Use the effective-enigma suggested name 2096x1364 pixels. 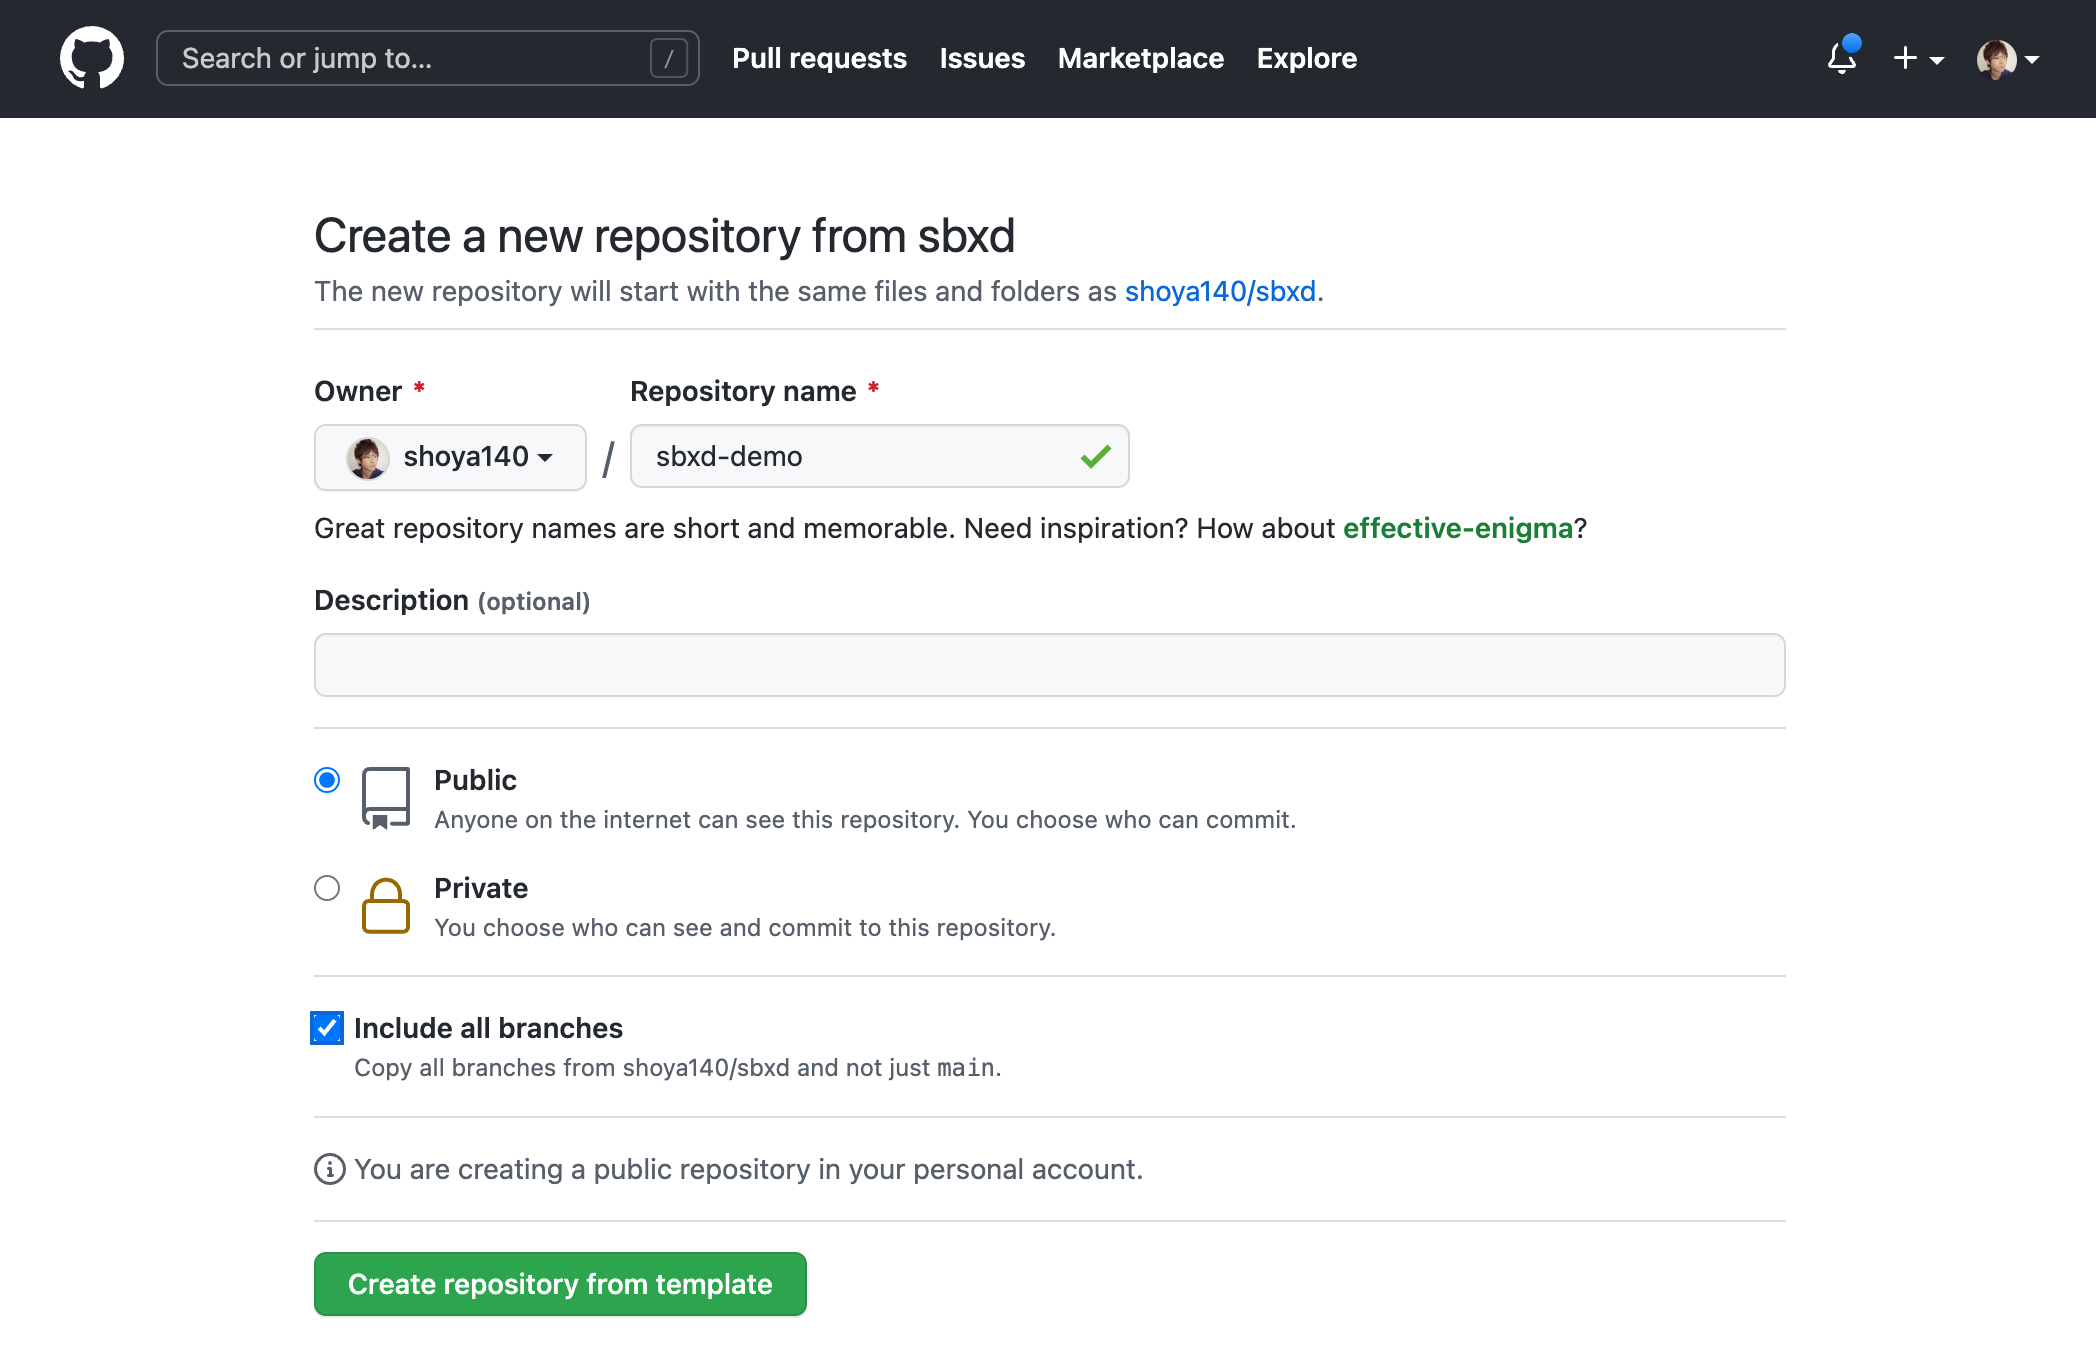click(1458, 528)
